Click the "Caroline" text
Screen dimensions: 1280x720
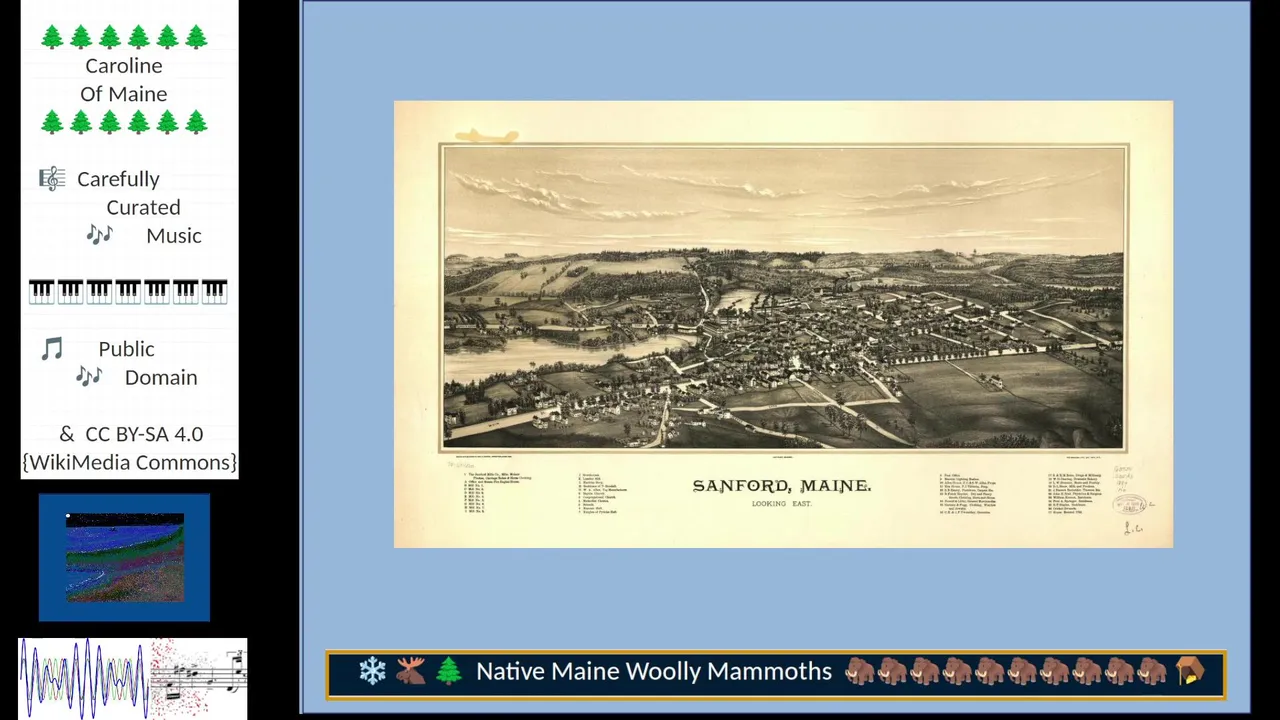click(x=124, y=66)
